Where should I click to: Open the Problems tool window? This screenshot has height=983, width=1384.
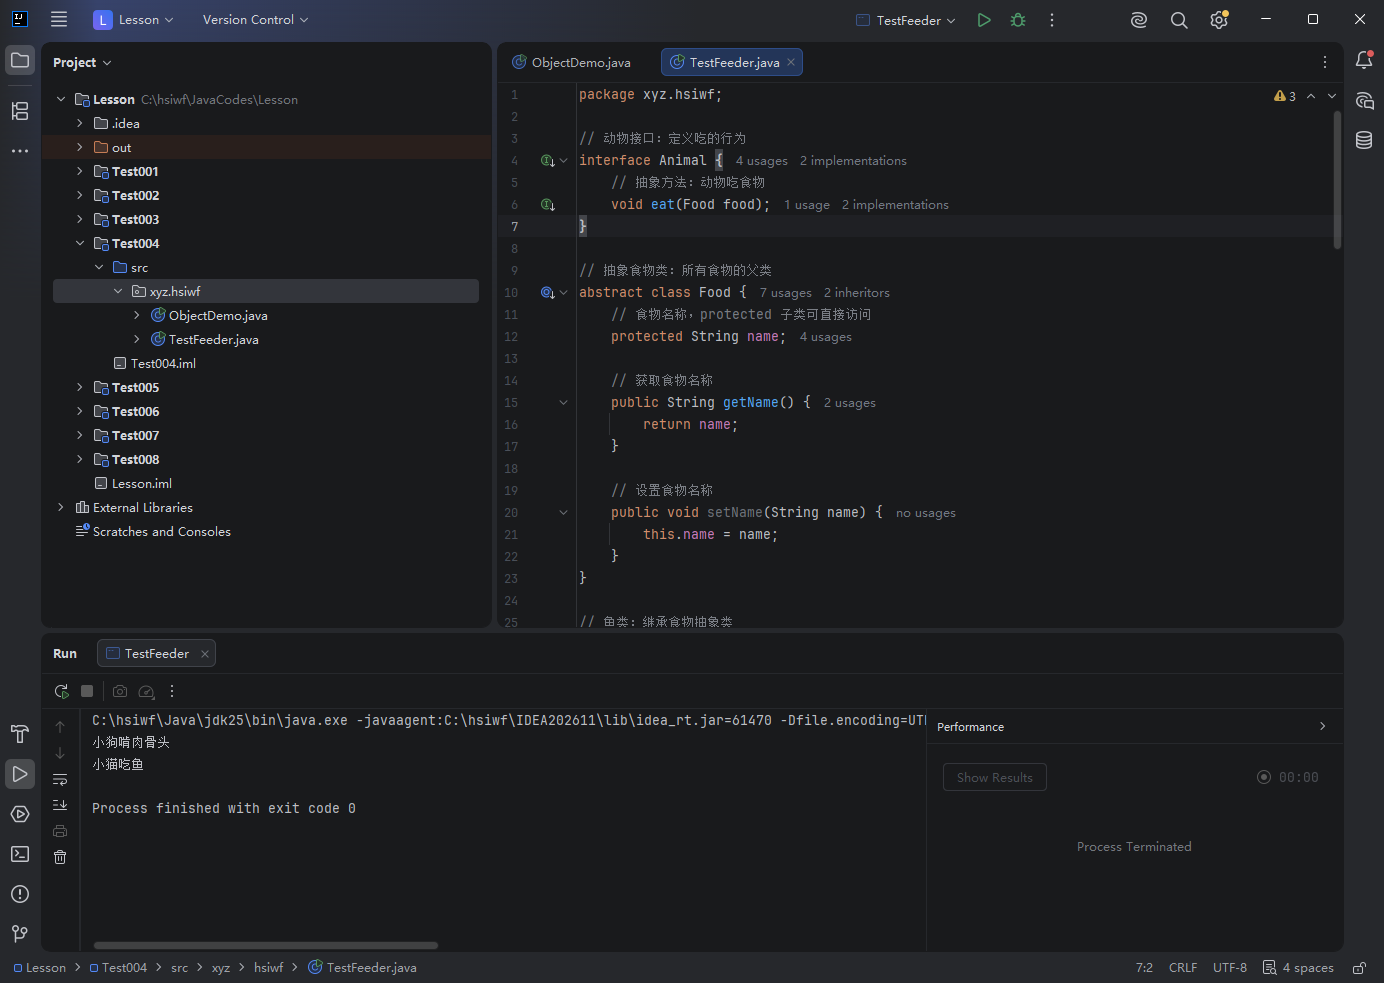pyautogui.click(x=20, y=894)
